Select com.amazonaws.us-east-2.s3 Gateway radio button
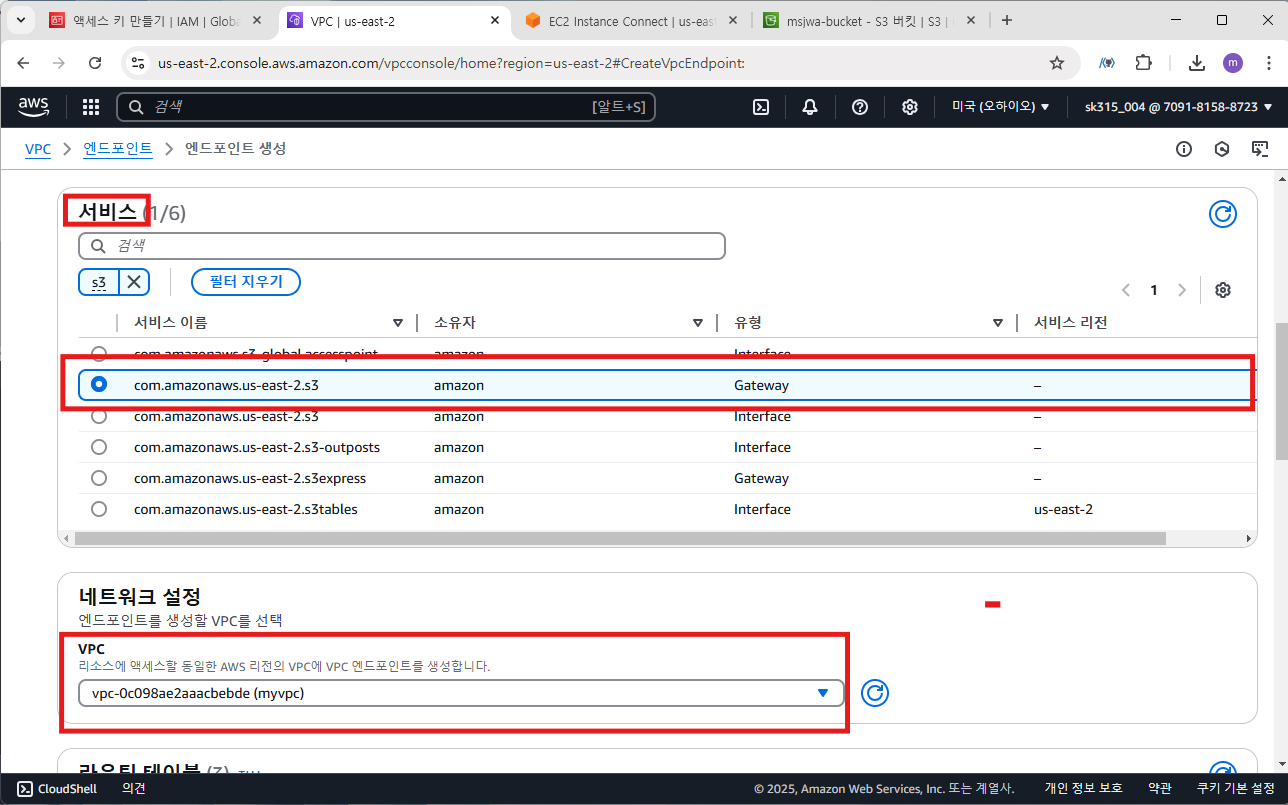1288x805 pixels. coord(98,385)
